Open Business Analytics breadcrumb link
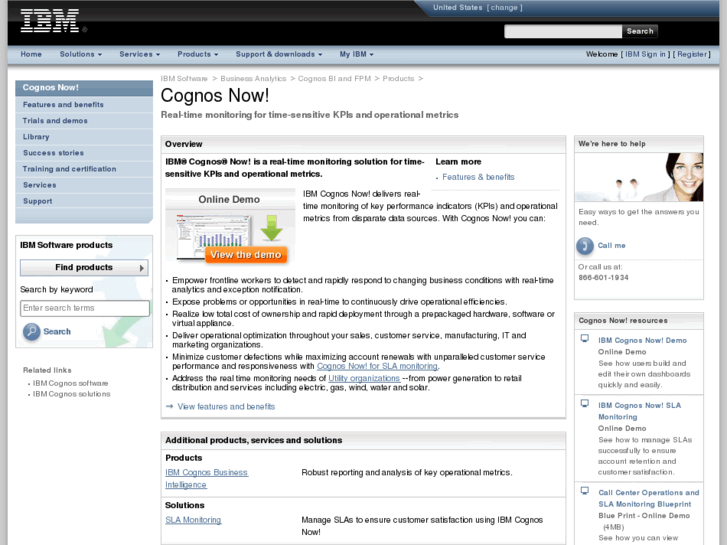727x545 pixels. [x=253, y=78]
